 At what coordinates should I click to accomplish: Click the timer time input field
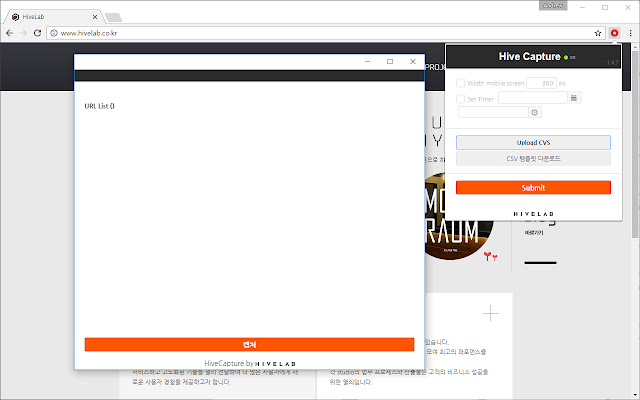(493, 112)
